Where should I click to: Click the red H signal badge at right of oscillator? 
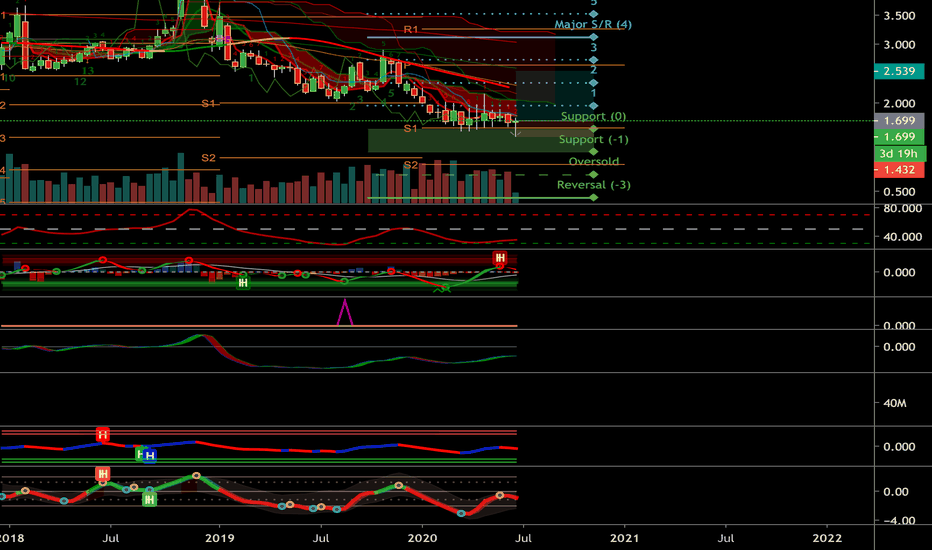tap(500, 257)
